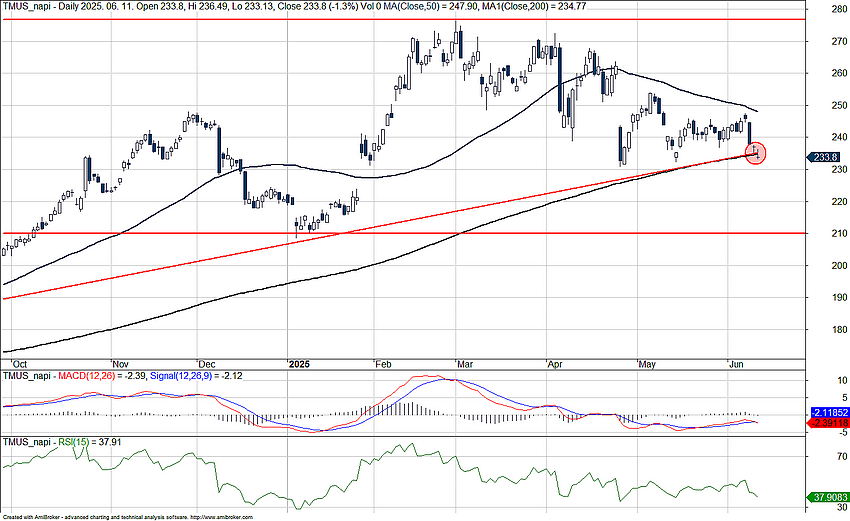Click the 200 price axis label
This screenshot has width=850, height=521.
[839, 265]
